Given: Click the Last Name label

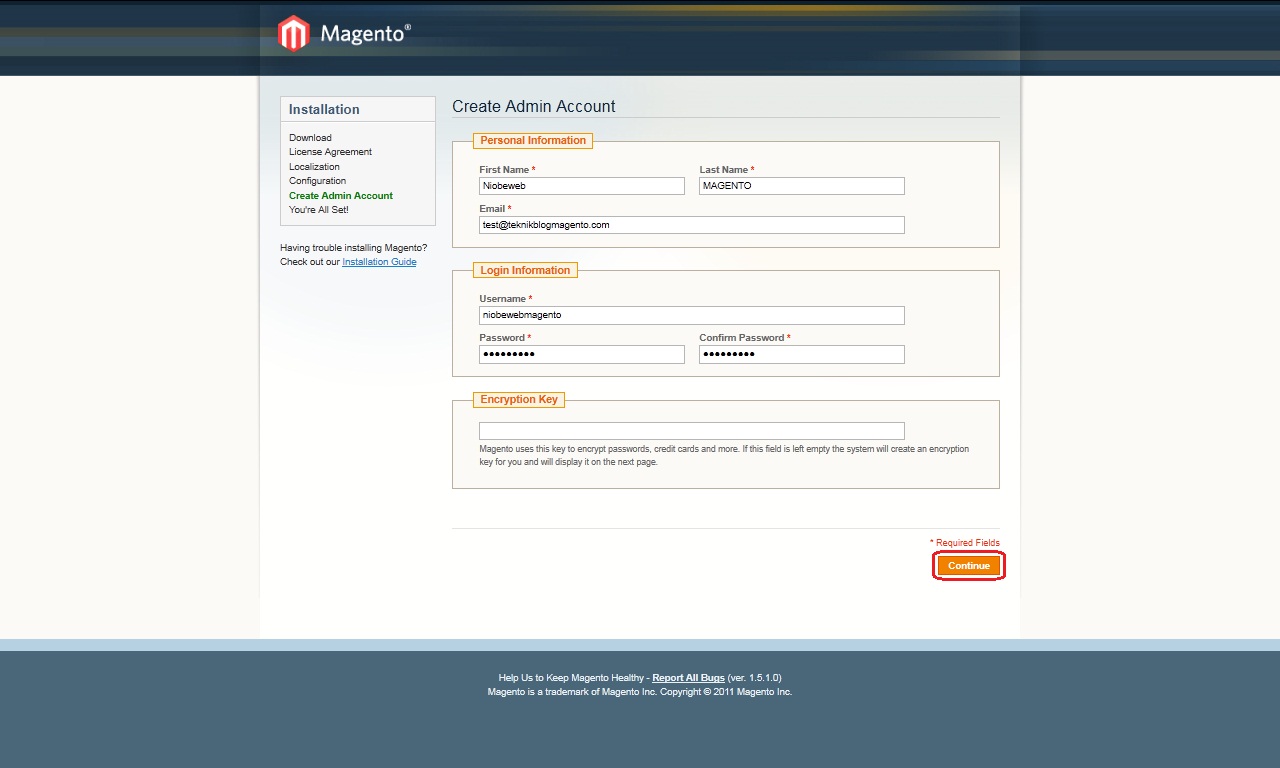Looking at the screenshot, I should click(727, 170).
